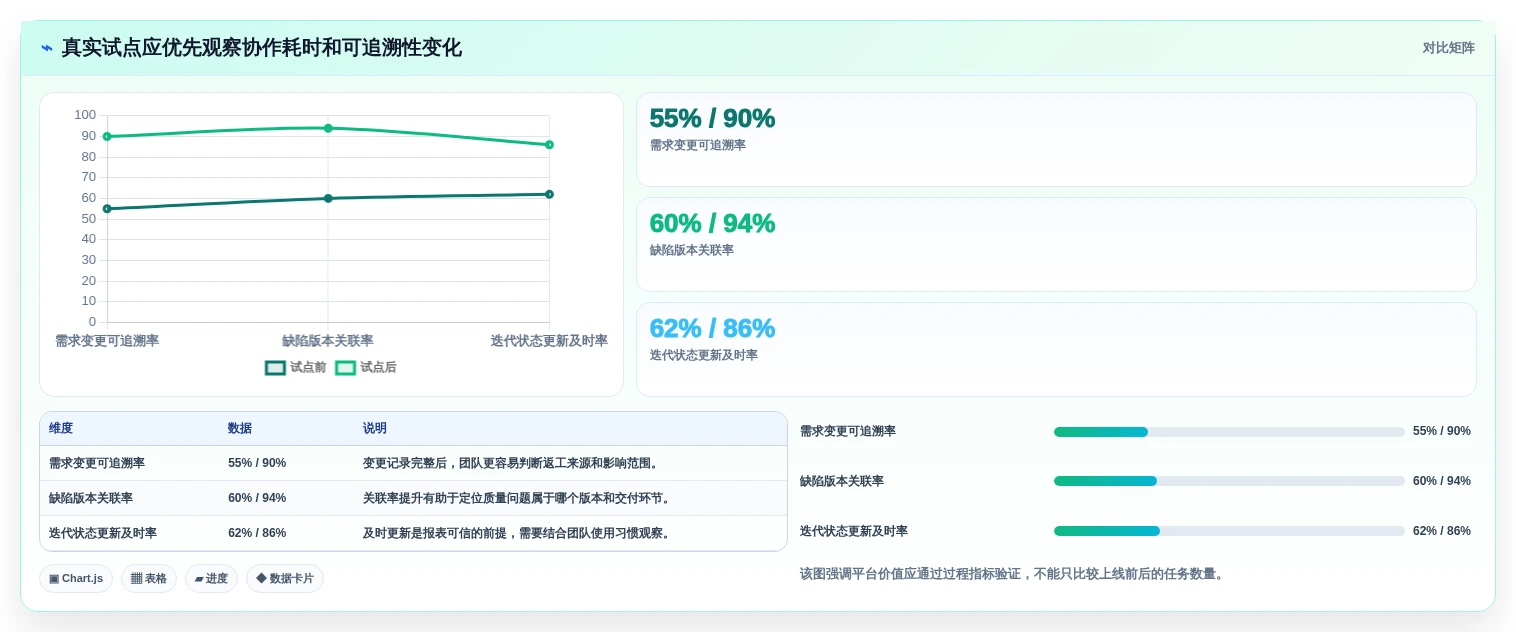Viewport: 1516px width, 632px height.
Task: Click the 缺陷版本关联率 progress bar
Action: click(x=1229, y=481)
